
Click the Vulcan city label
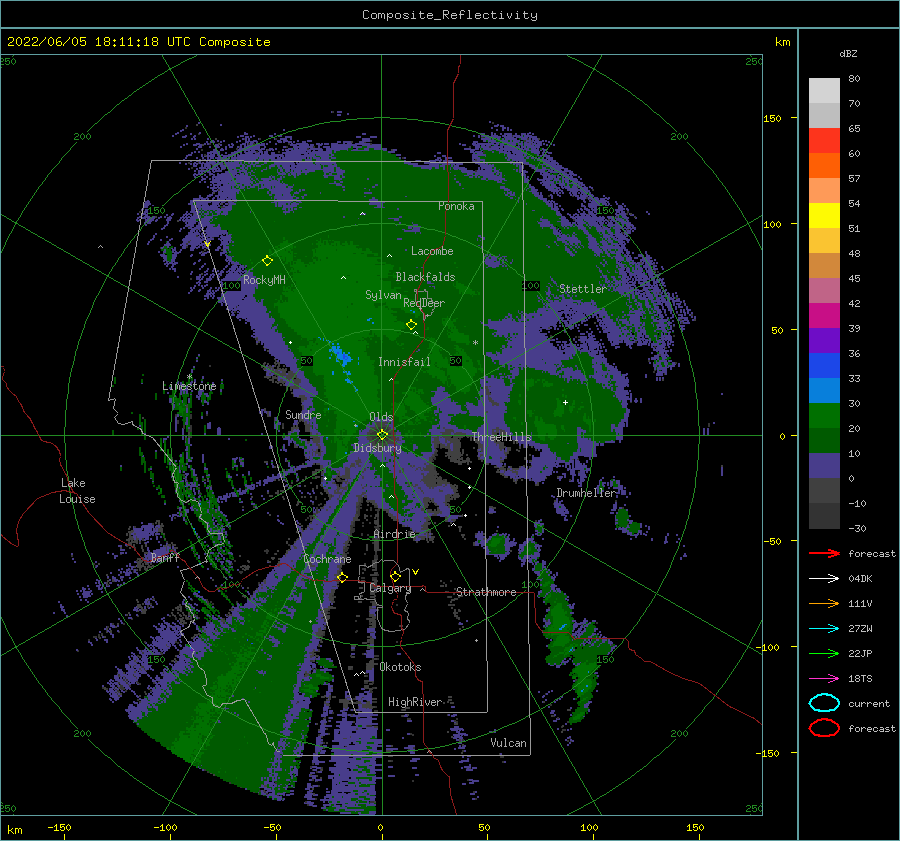tap(509, 743)
